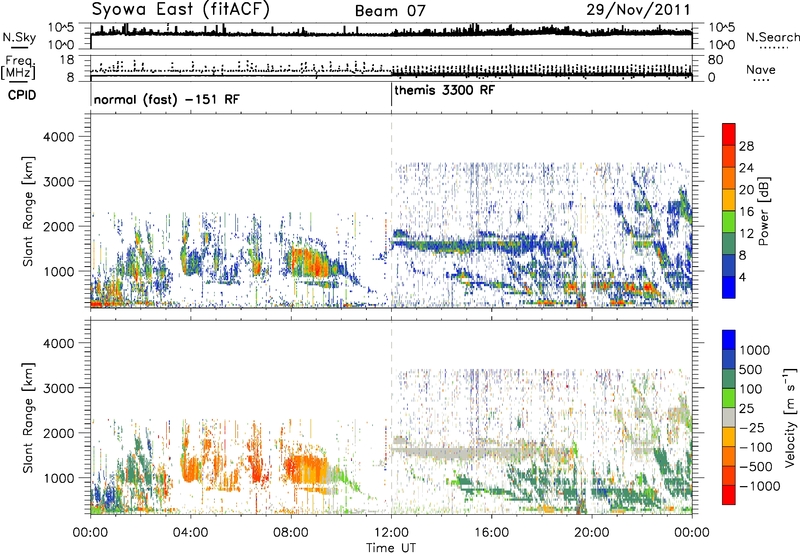Click the 'themis 3300 RF' label
This screenshot has width=800, height=554.
[442, 90]
